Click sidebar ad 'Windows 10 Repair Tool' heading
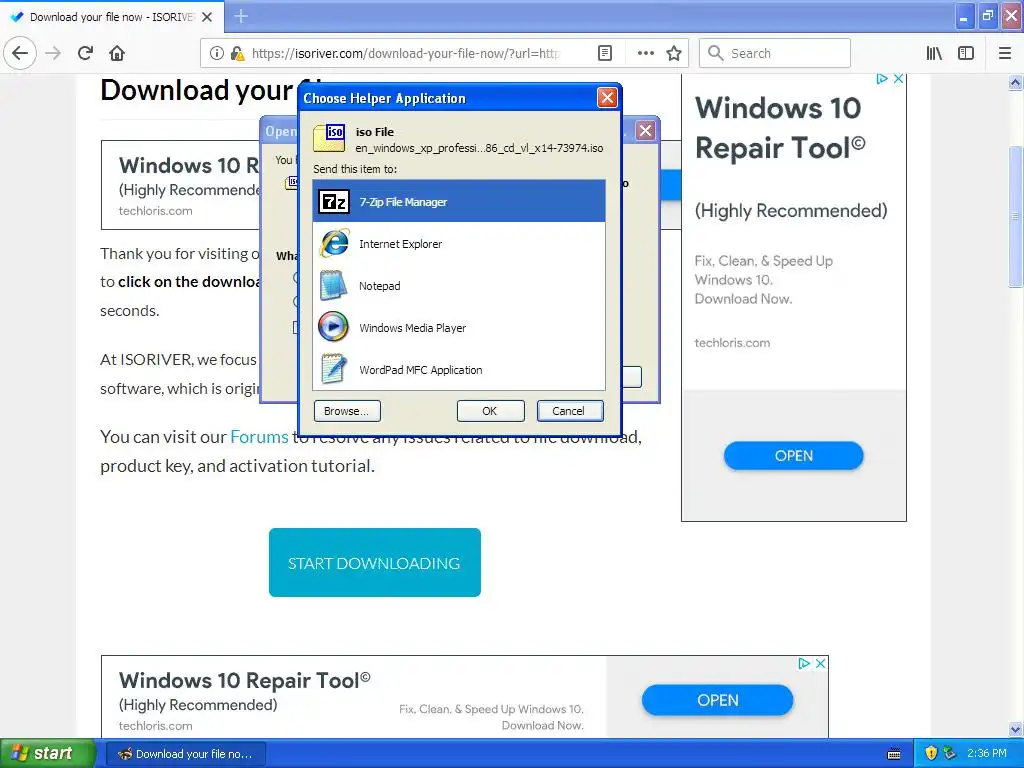This screenshot has width=1024, height=768. 780,127
